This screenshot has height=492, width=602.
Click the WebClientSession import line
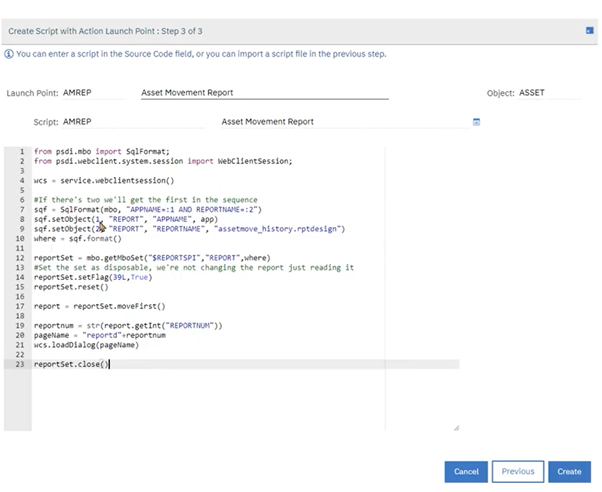(163, 161)
